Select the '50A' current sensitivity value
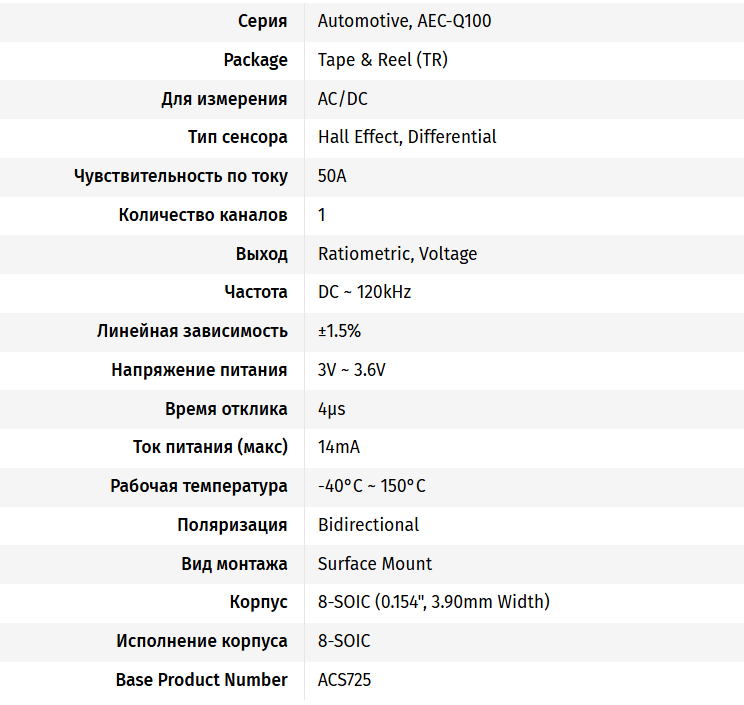744x705 pixels. point(332,176)
